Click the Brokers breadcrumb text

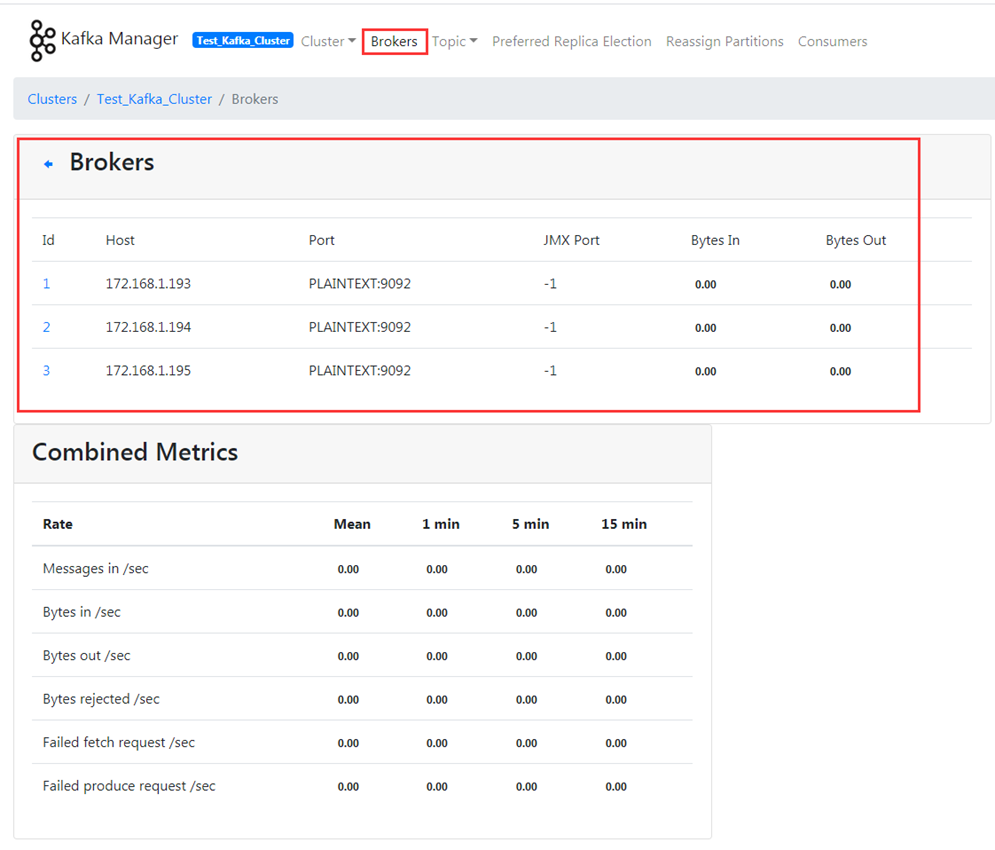tap(254, 99)
